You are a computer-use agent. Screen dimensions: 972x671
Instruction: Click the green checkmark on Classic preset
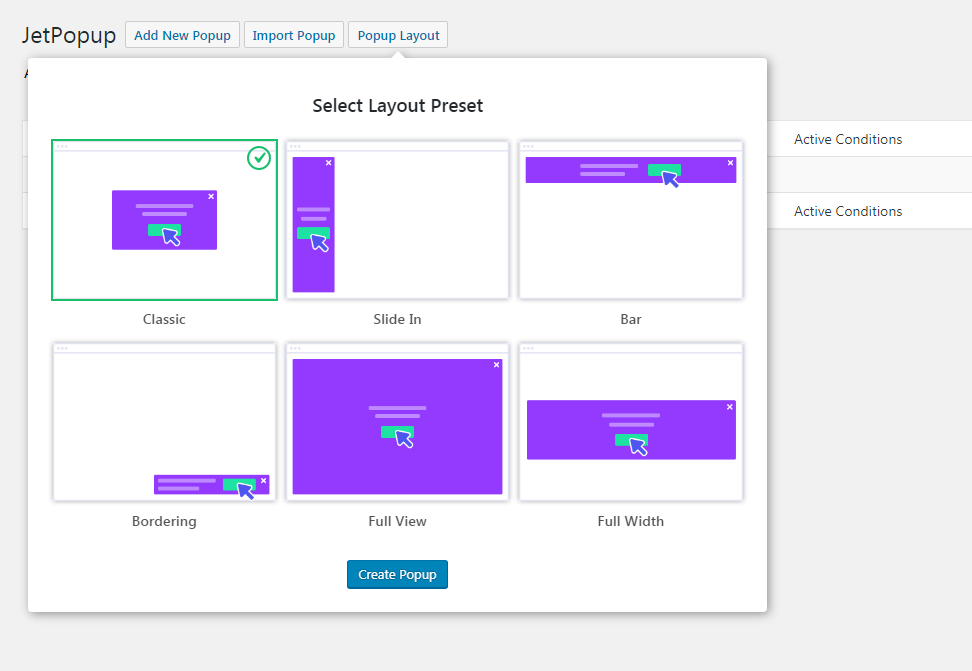(x=259, y=158)
